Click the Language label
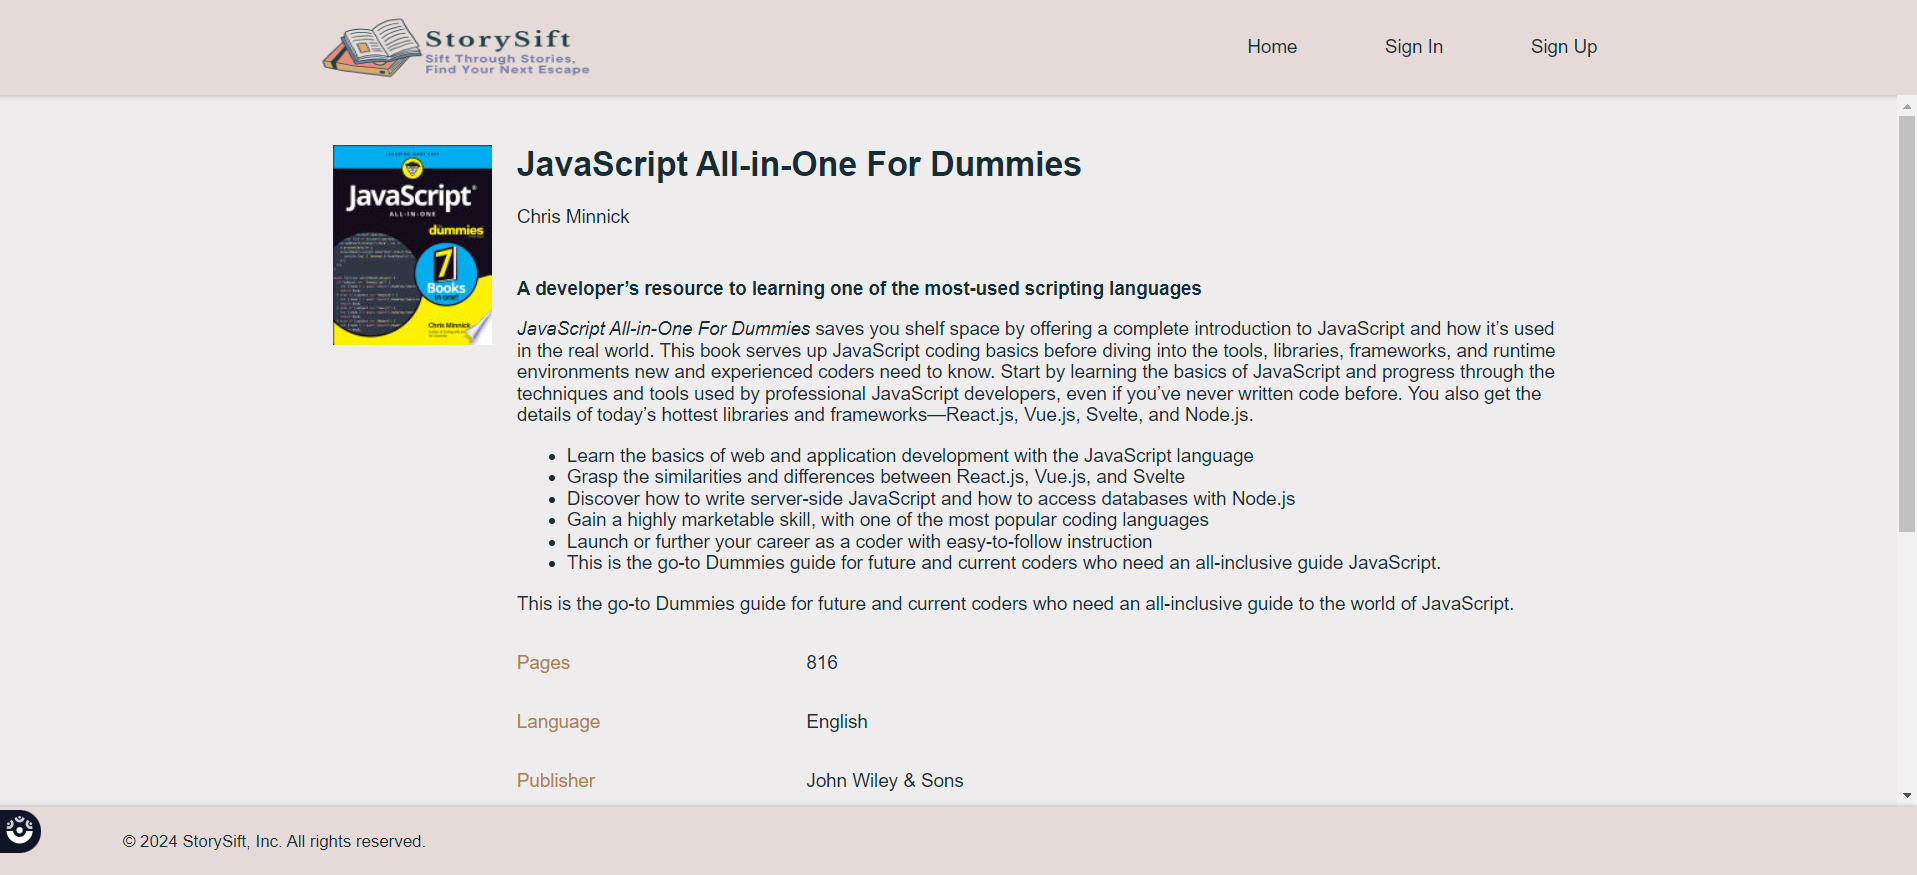 point(558,722)
